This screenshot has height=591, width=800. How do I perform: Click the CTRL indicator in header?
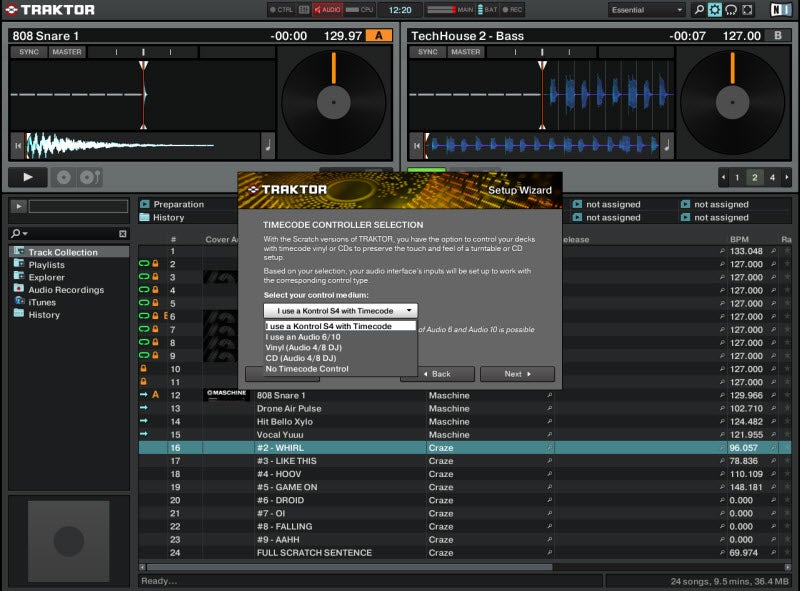(281, 10)
